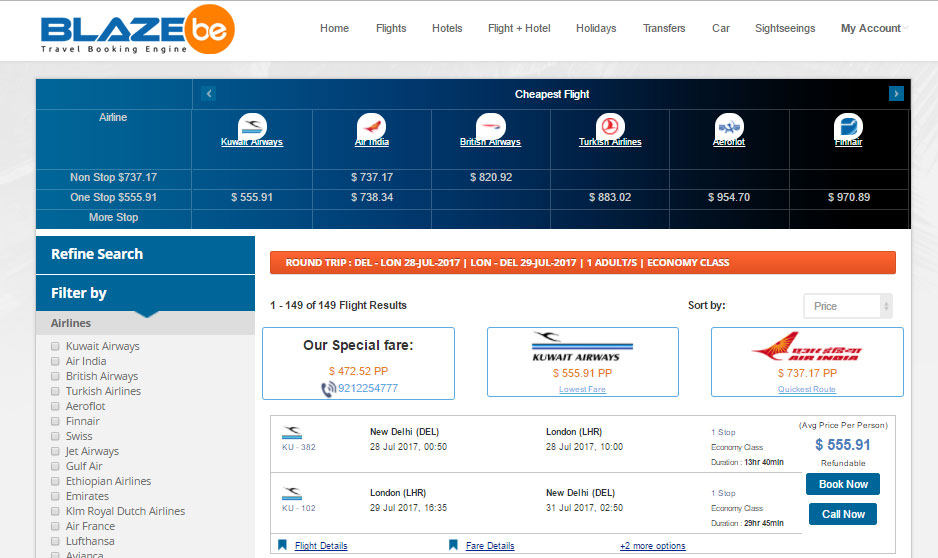
Task: Click the Non Stop $737.17 row label
Action: point(113,177)
